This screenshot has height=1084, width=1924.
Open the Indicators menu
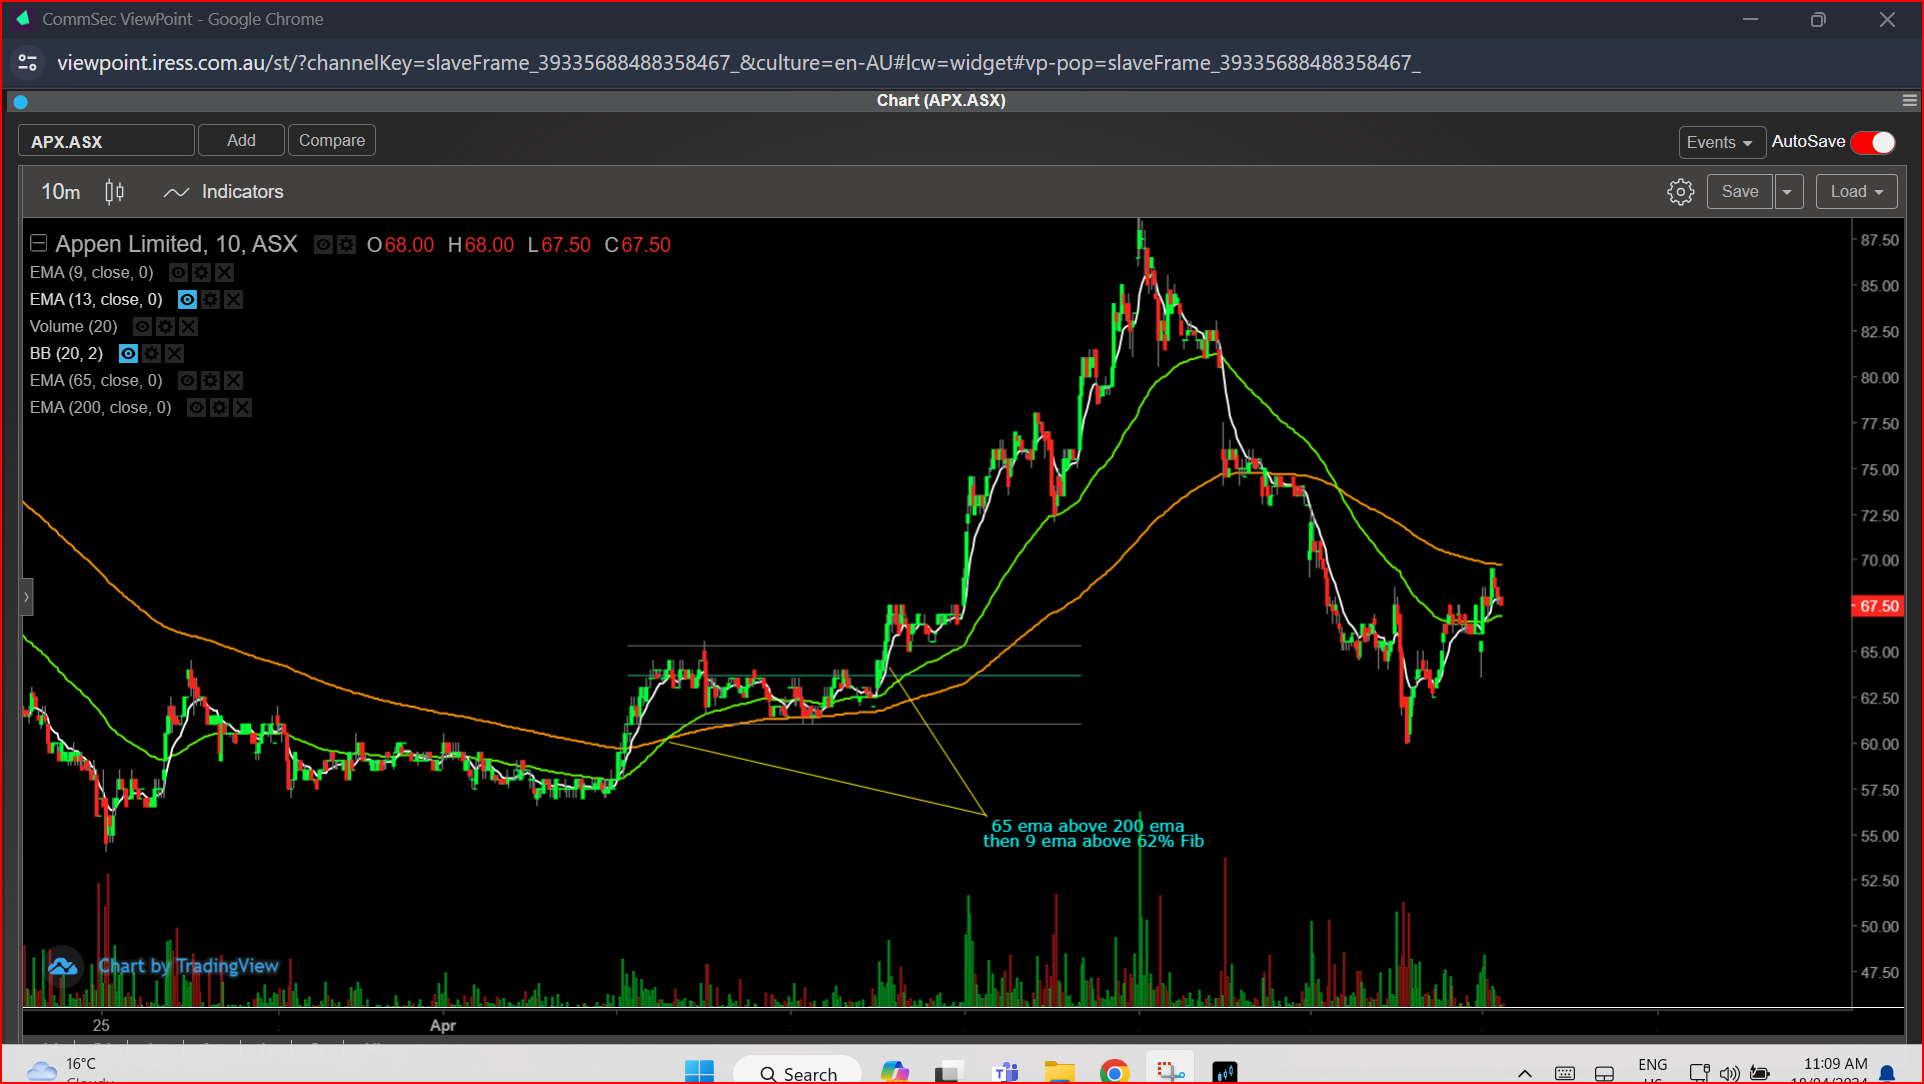223,191
